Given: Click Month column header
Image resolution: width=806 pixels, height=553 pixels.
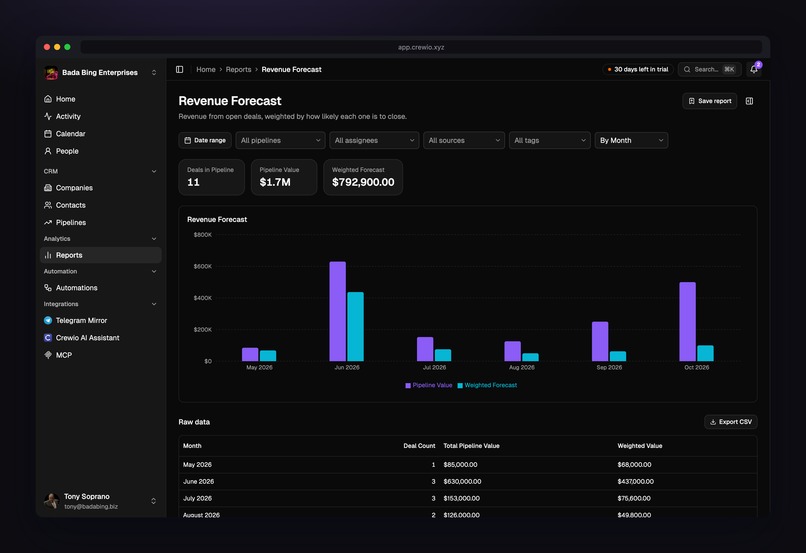Looking at the screenshot, I should click(192, 446).
